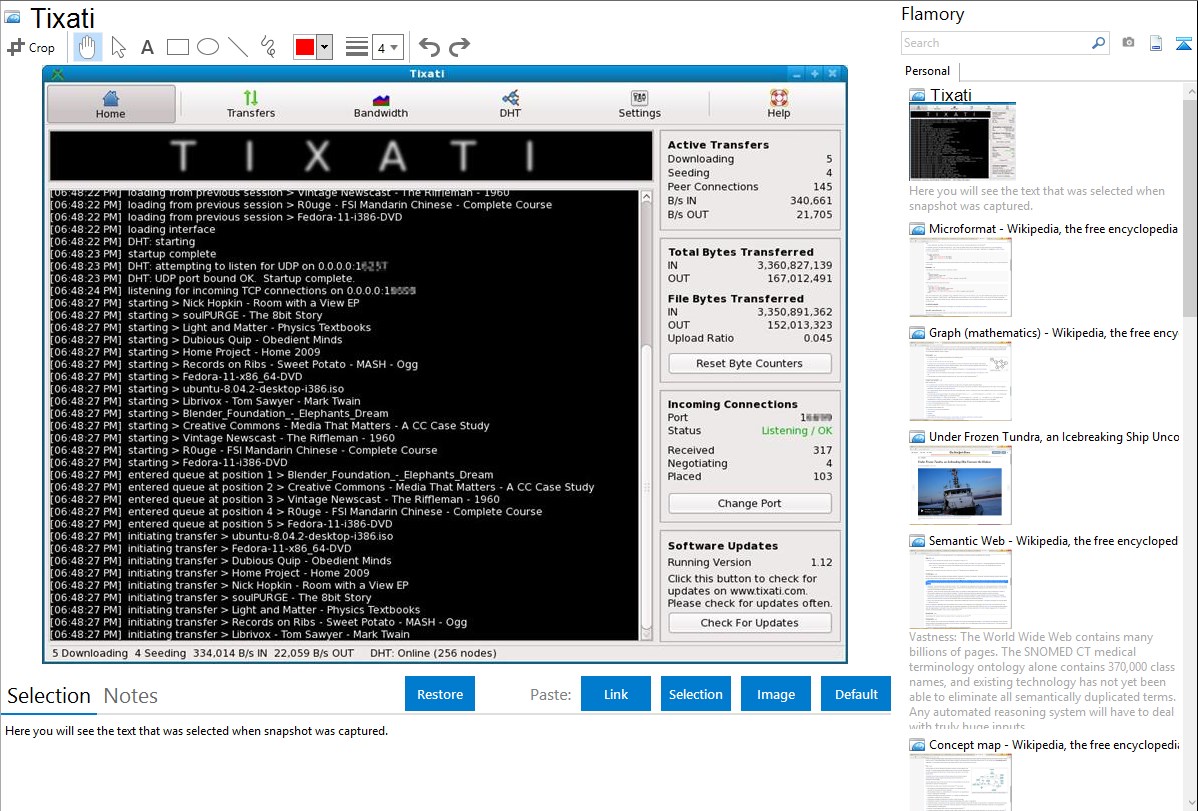The width and height of the screenshot is (1198, 811).
Task: Redo the last annotation
Action: (x=459, y=47)
